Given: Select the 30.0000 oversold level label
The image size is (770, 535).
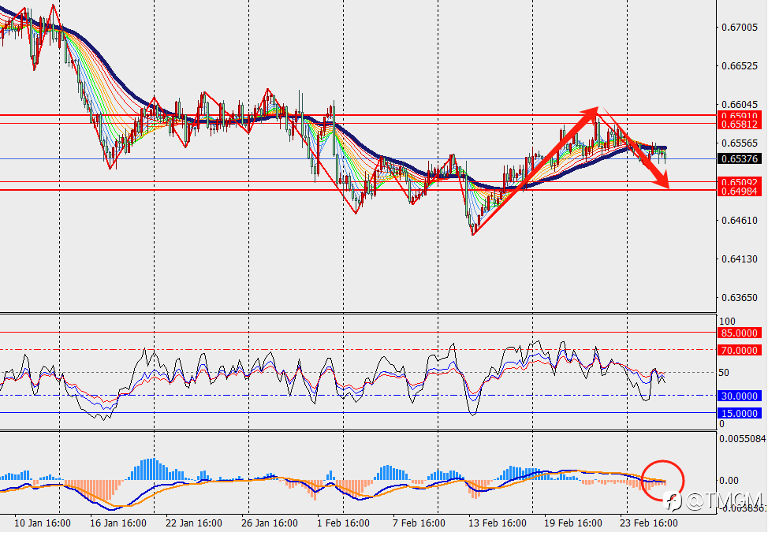Looking at the screenshot, I should (x=740, y=396).
